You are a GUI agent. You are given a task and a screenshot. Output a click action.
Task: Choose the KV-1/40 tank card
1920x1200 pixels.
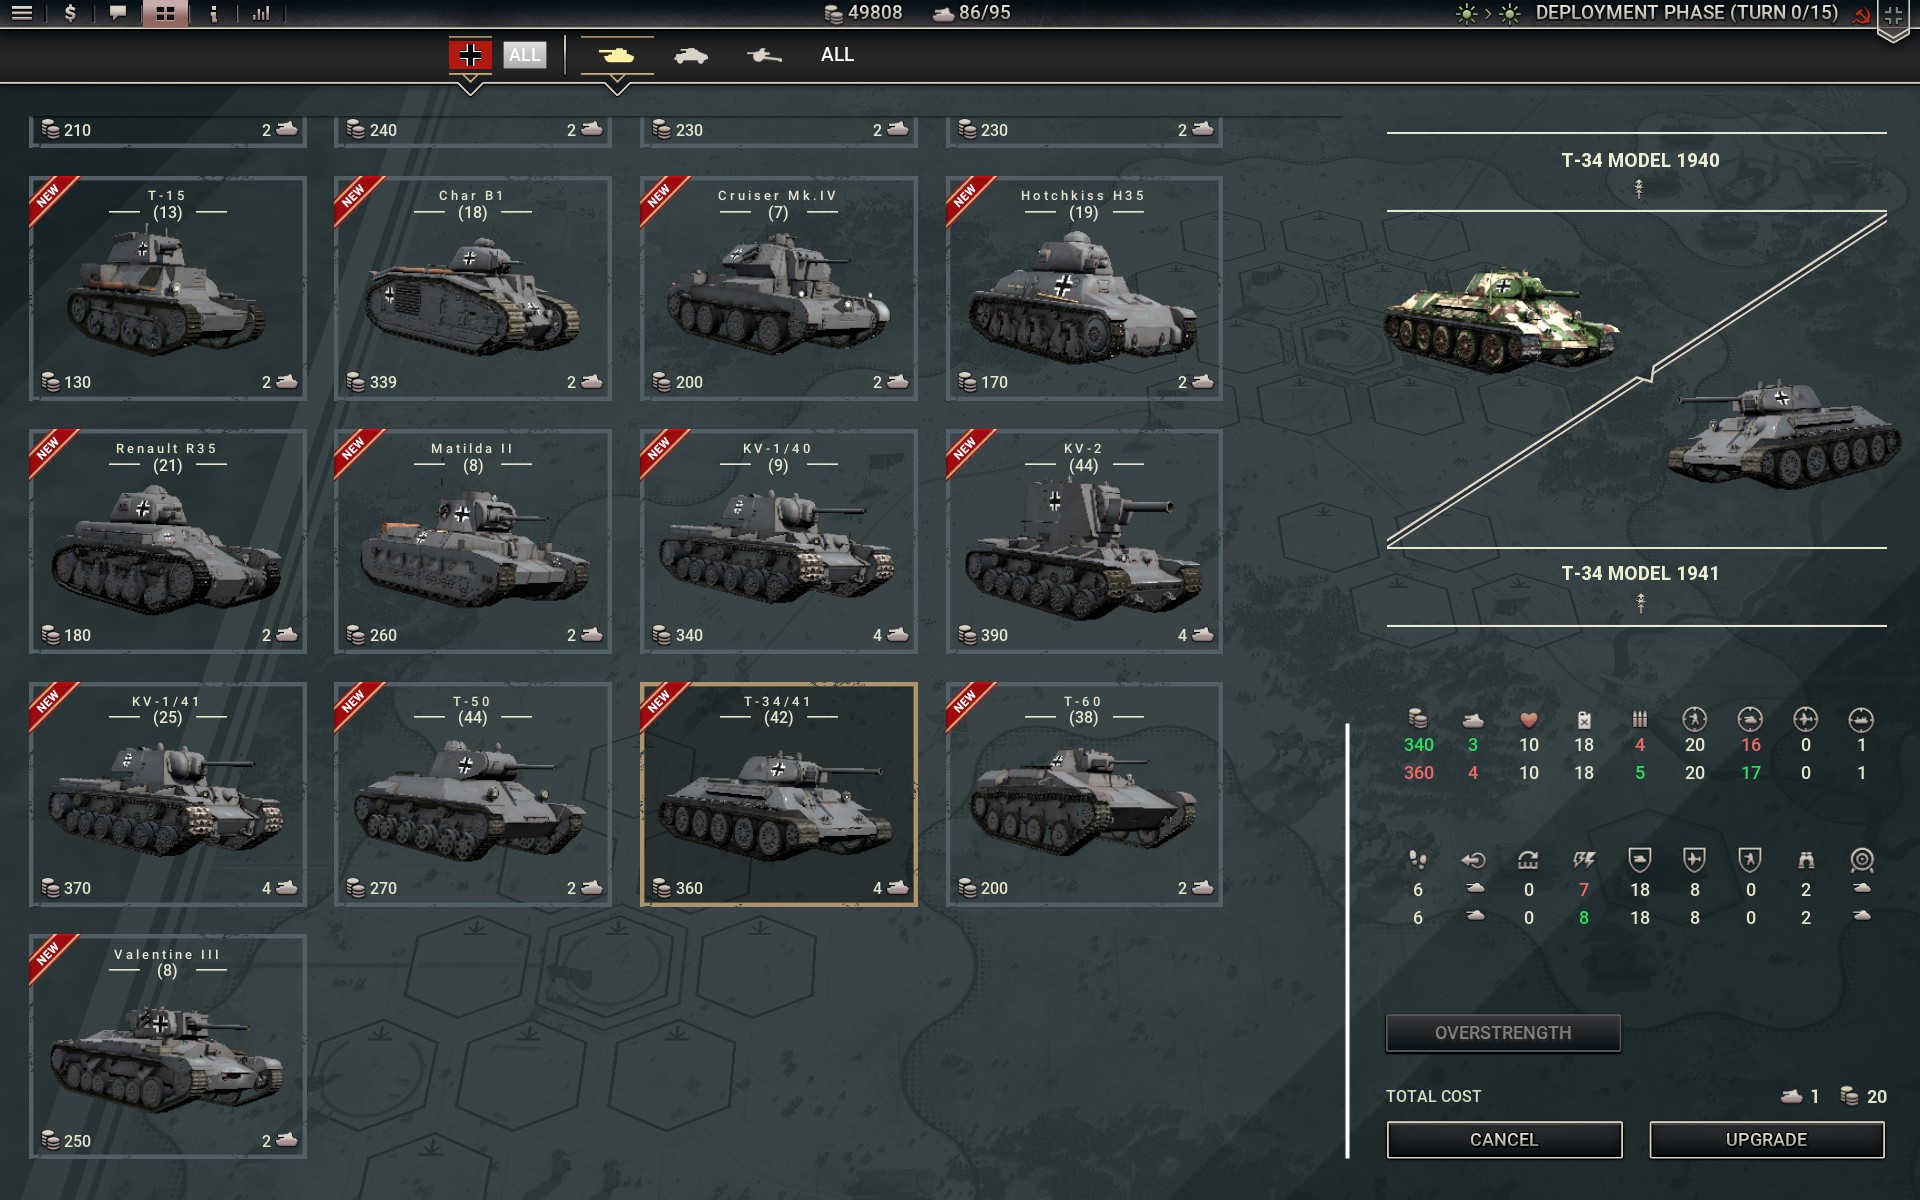point(778,541)
